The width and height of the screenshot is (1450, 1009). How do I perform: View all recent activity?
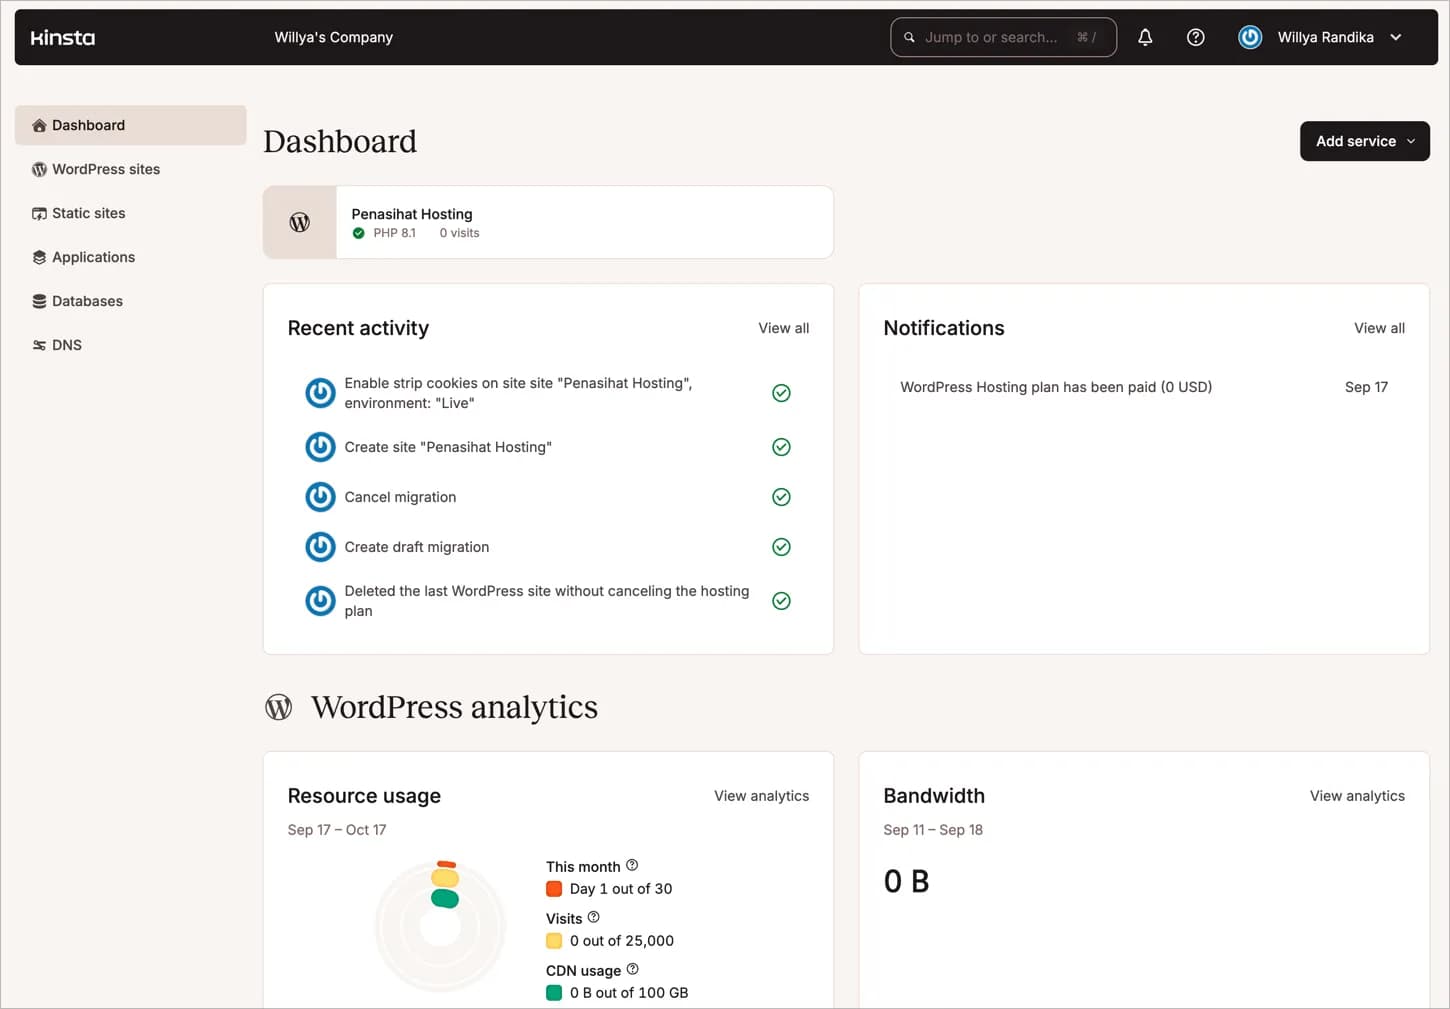click(783, 328)
